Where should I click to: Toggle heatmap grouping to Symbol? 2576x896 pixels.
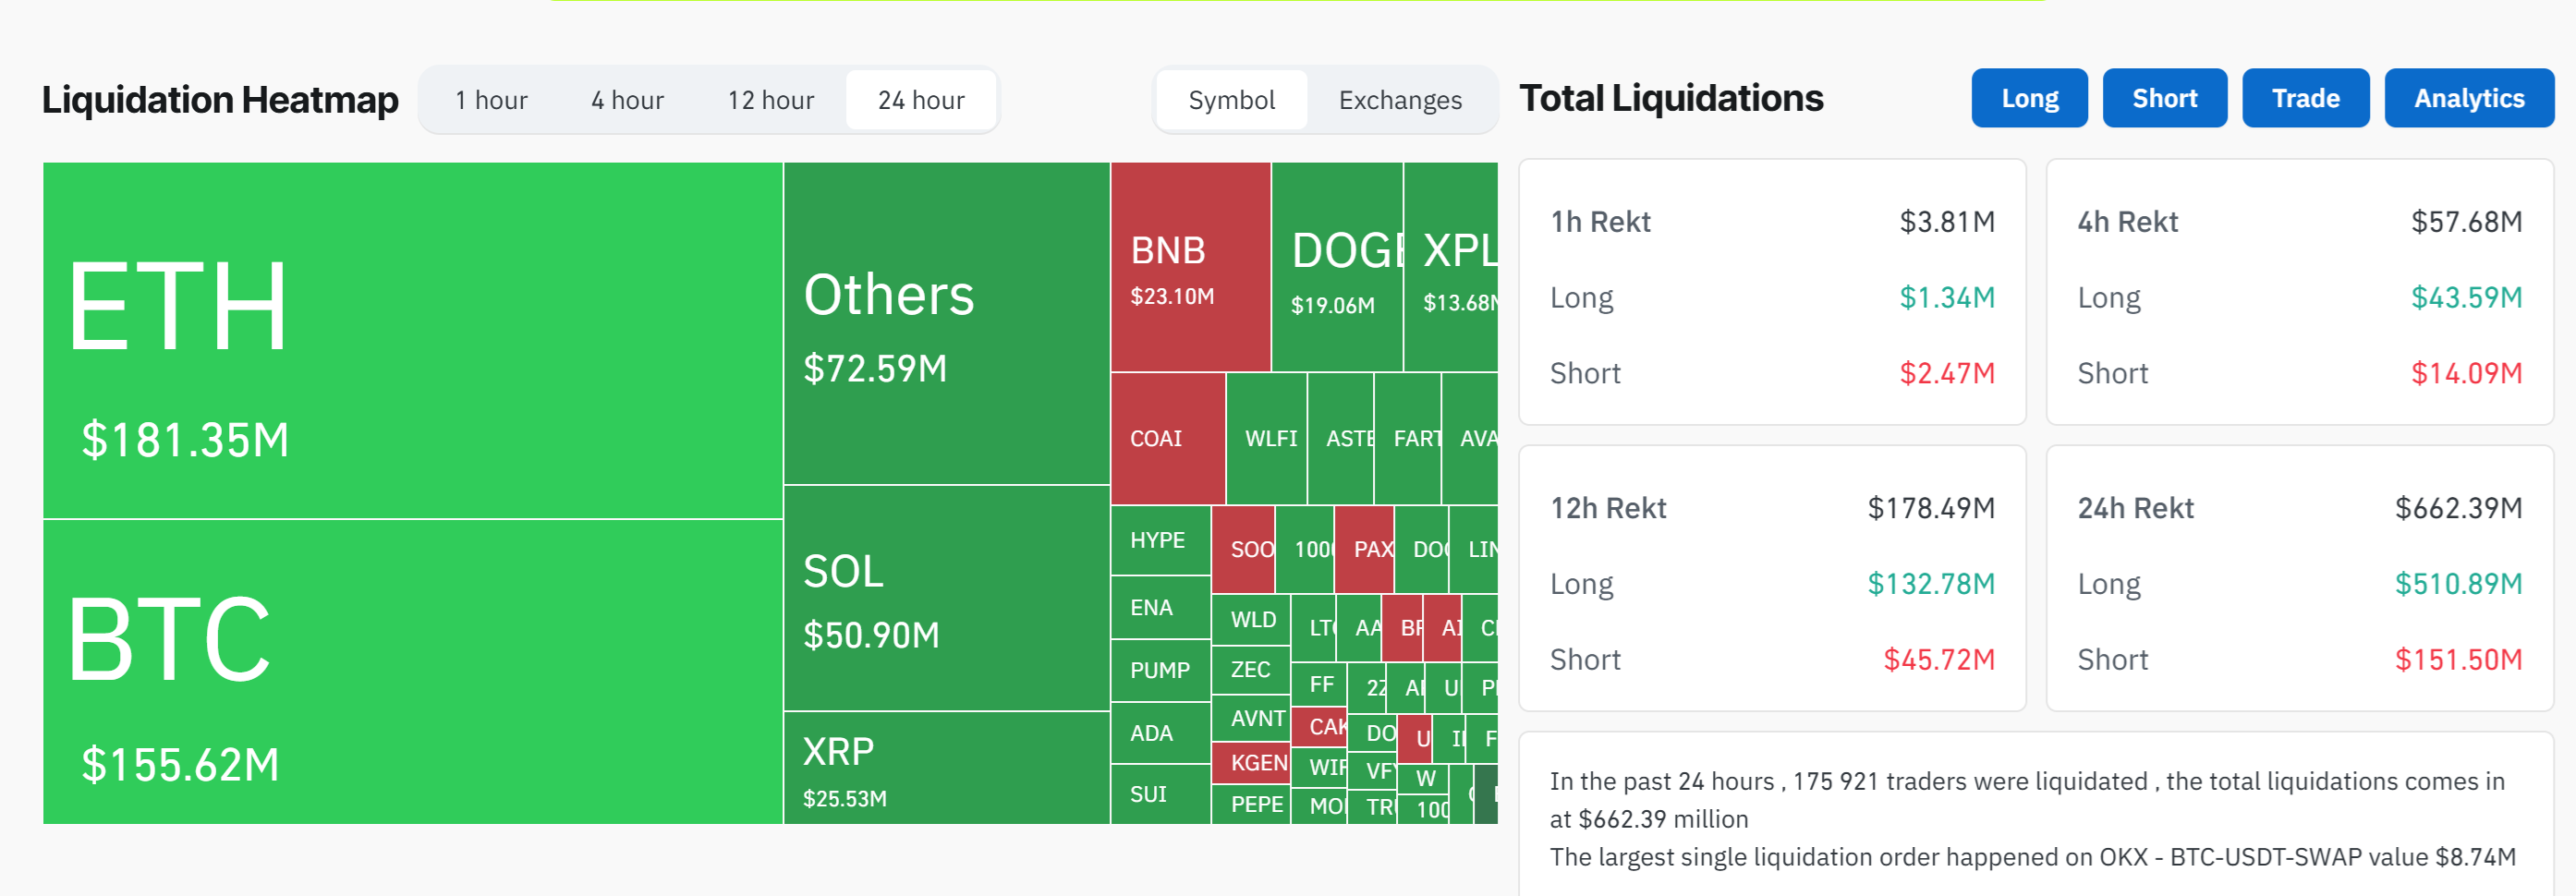pyautogui.click(x=1231, y=100)
